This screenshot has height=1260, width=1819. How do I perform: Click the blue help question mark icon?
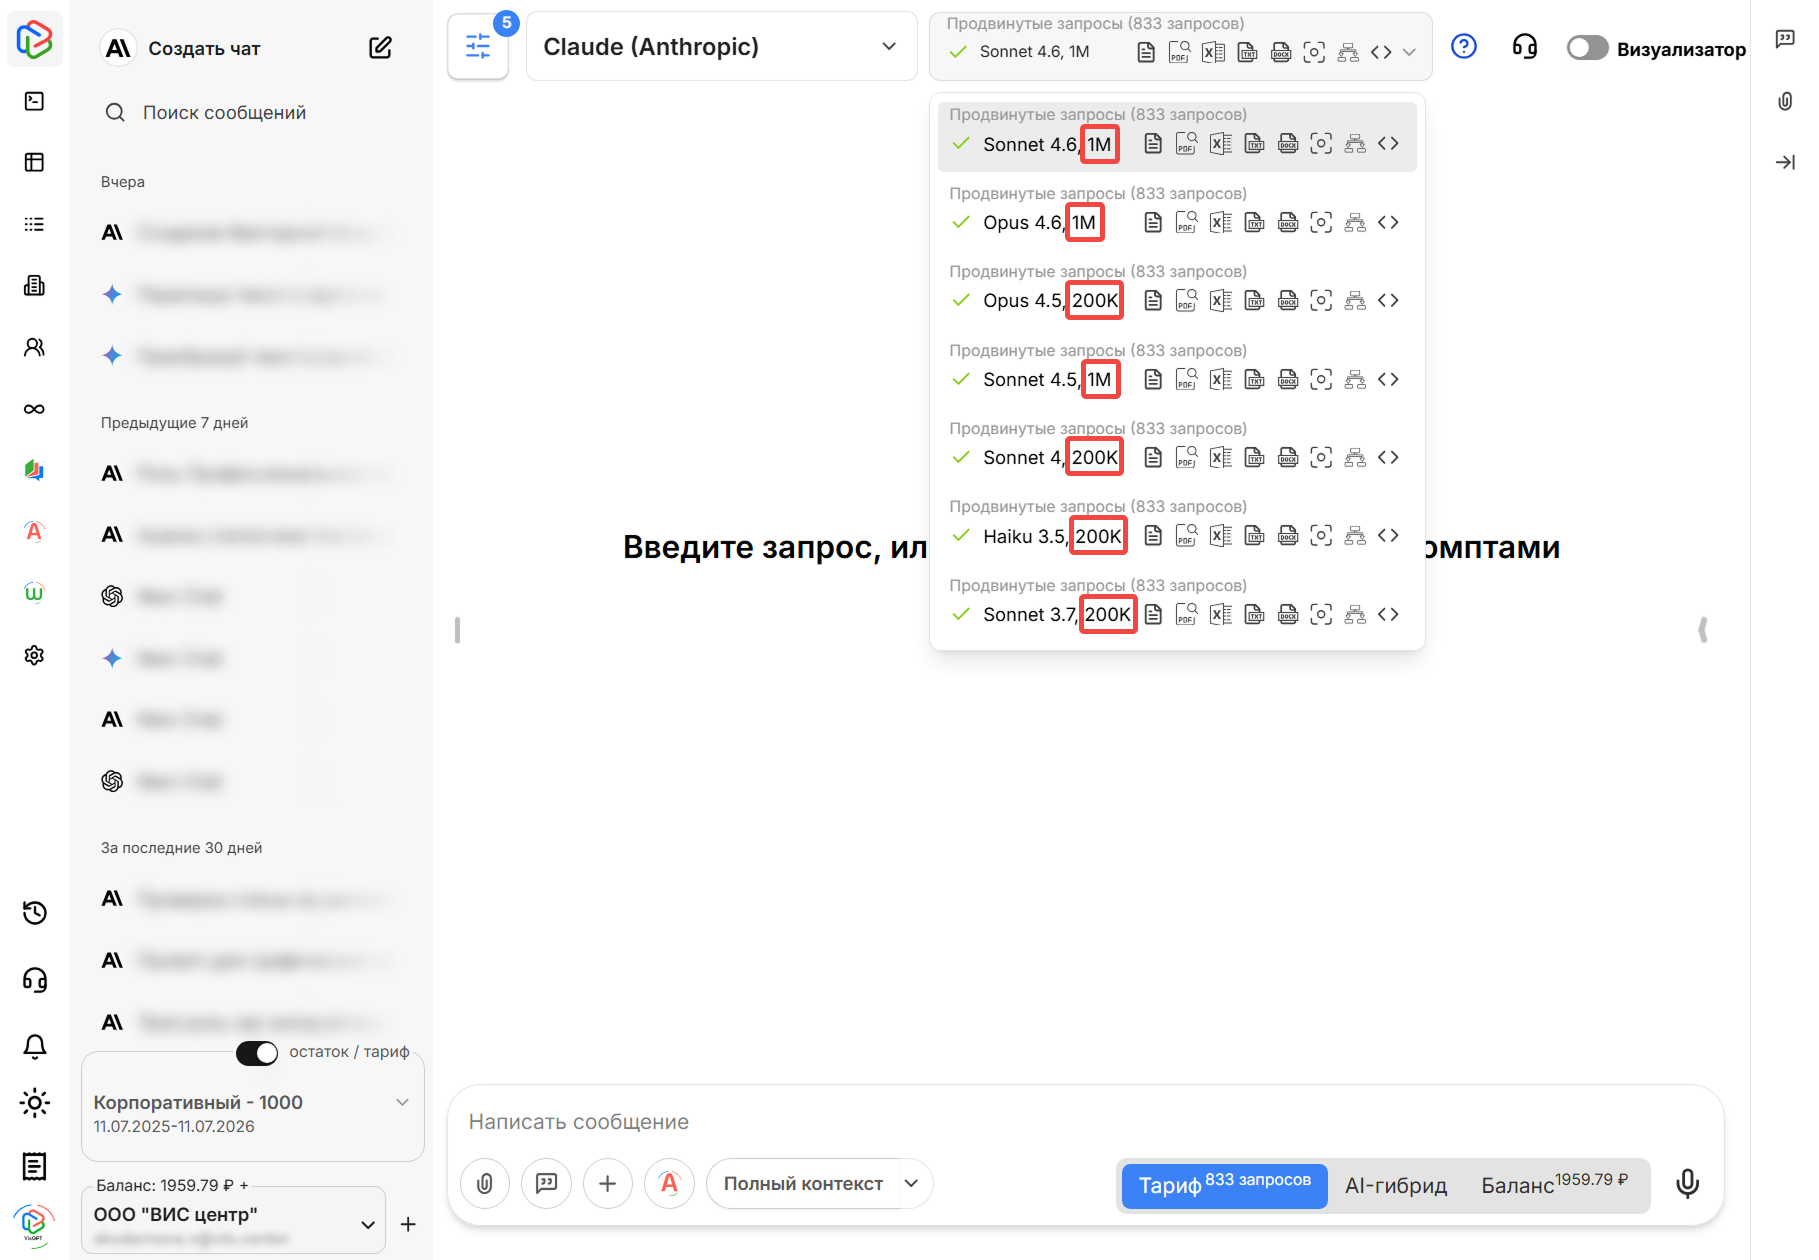1463,47
